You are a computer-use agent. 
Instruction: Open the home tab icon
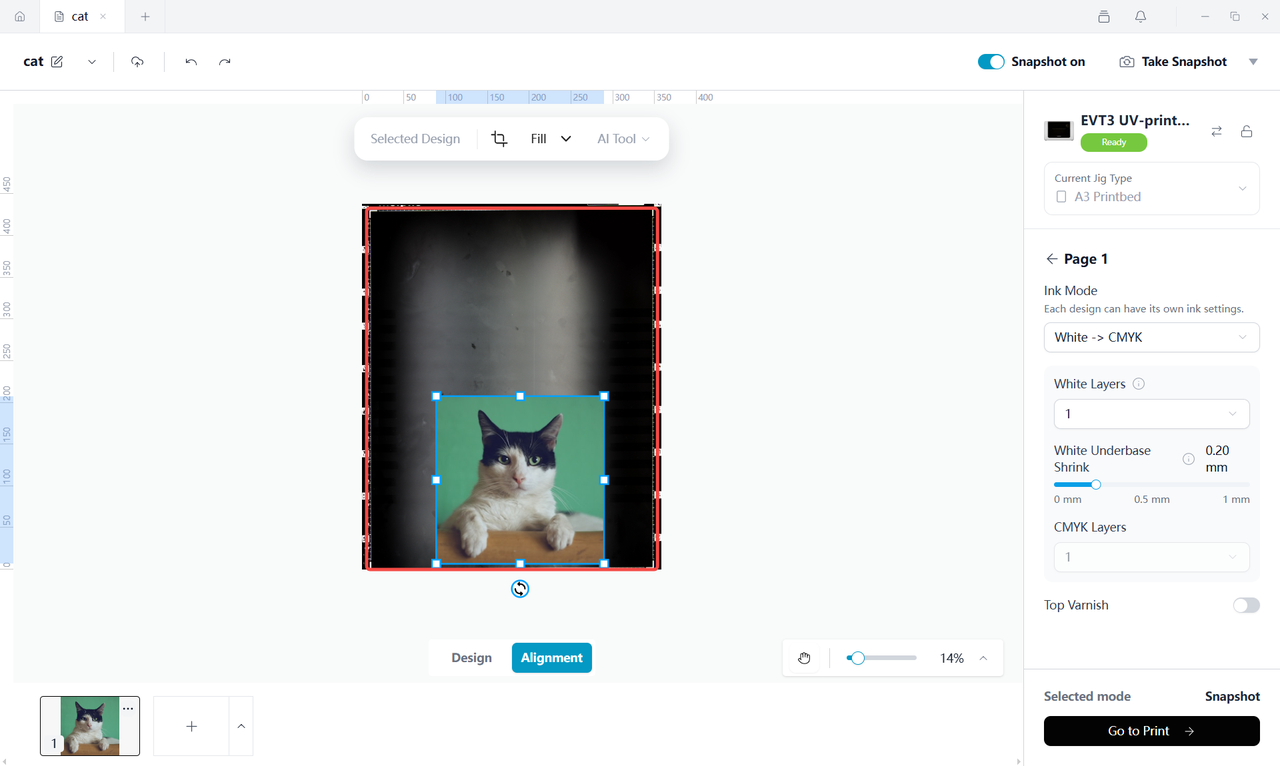[x=20, y=17]
